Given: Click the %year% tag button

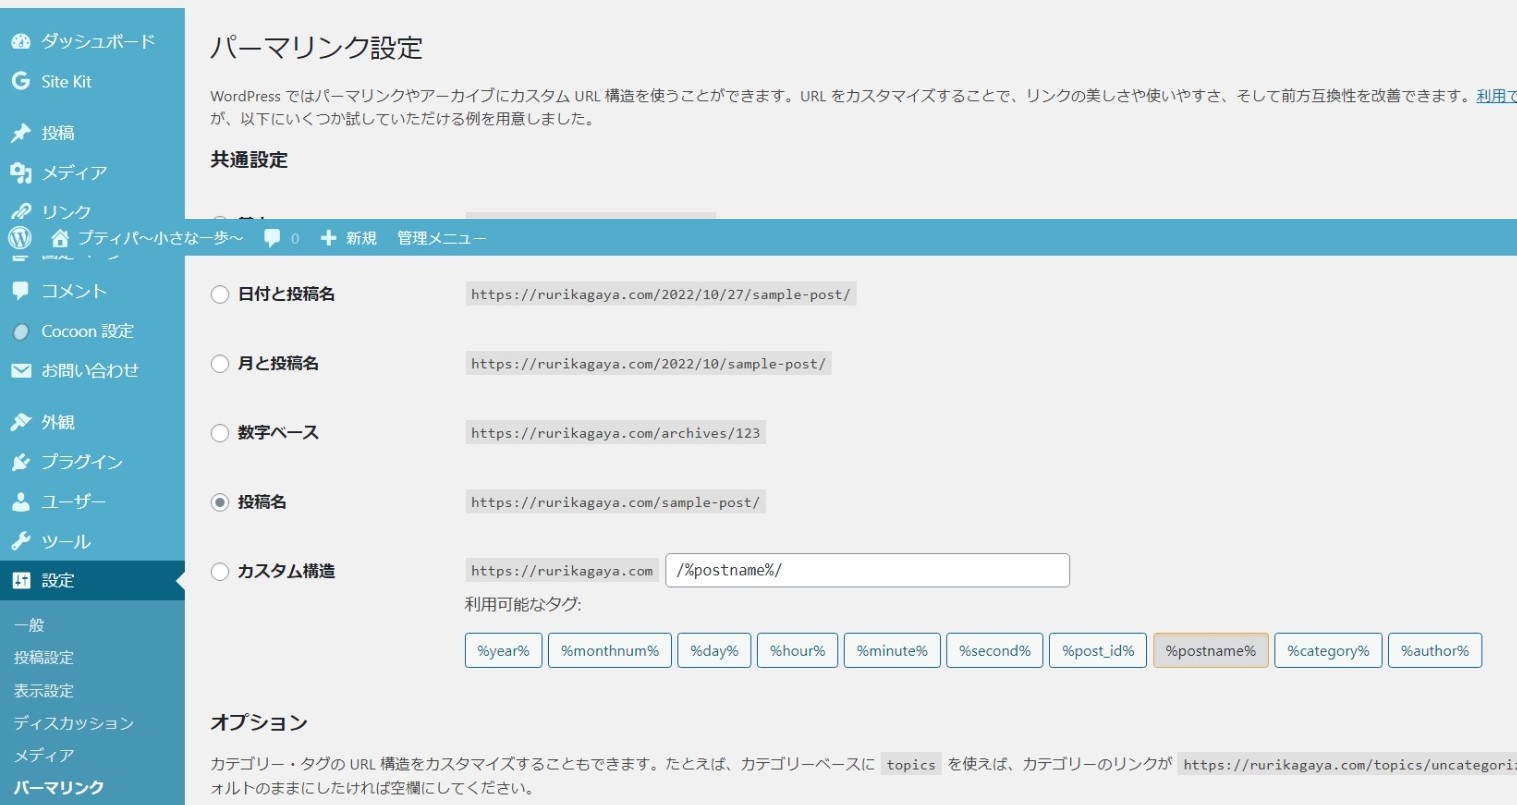Looking at the screenshot, I should click(503, 650).
